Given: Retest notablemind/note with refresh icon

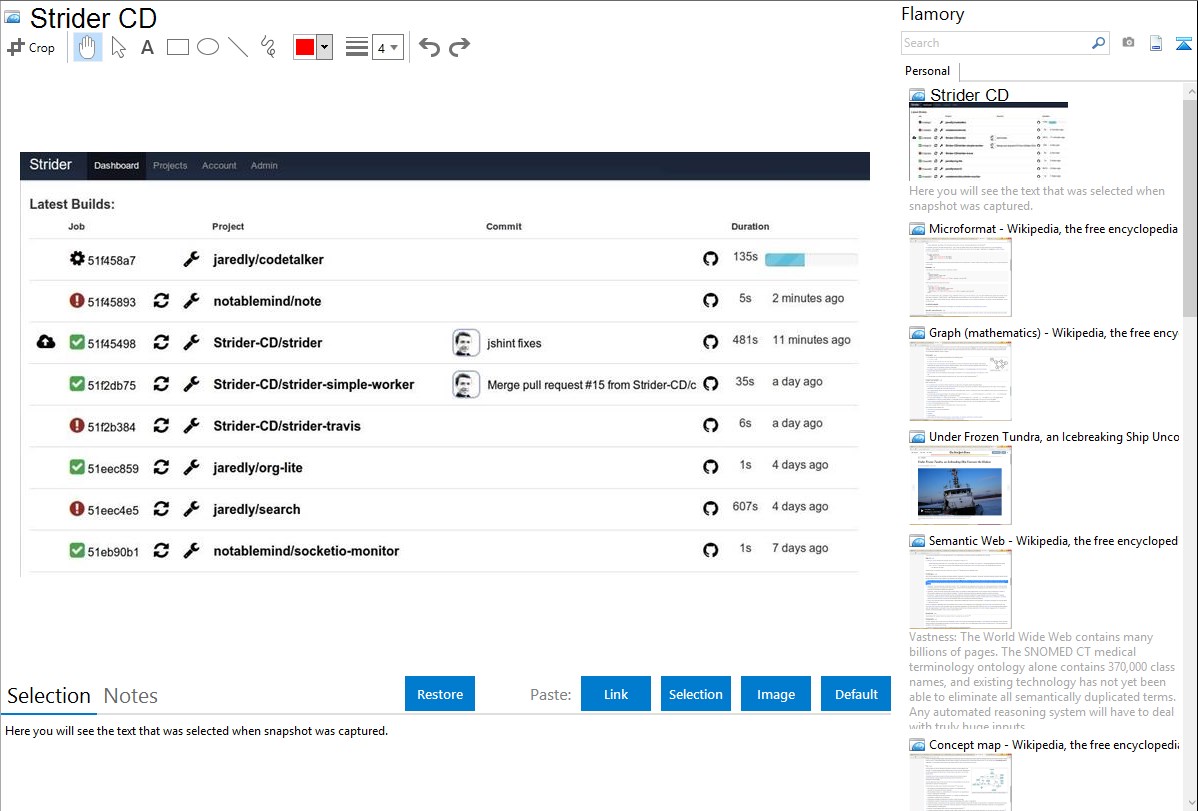Looking at the screenshot, I should pyautogui.click(x=160, y=300).
